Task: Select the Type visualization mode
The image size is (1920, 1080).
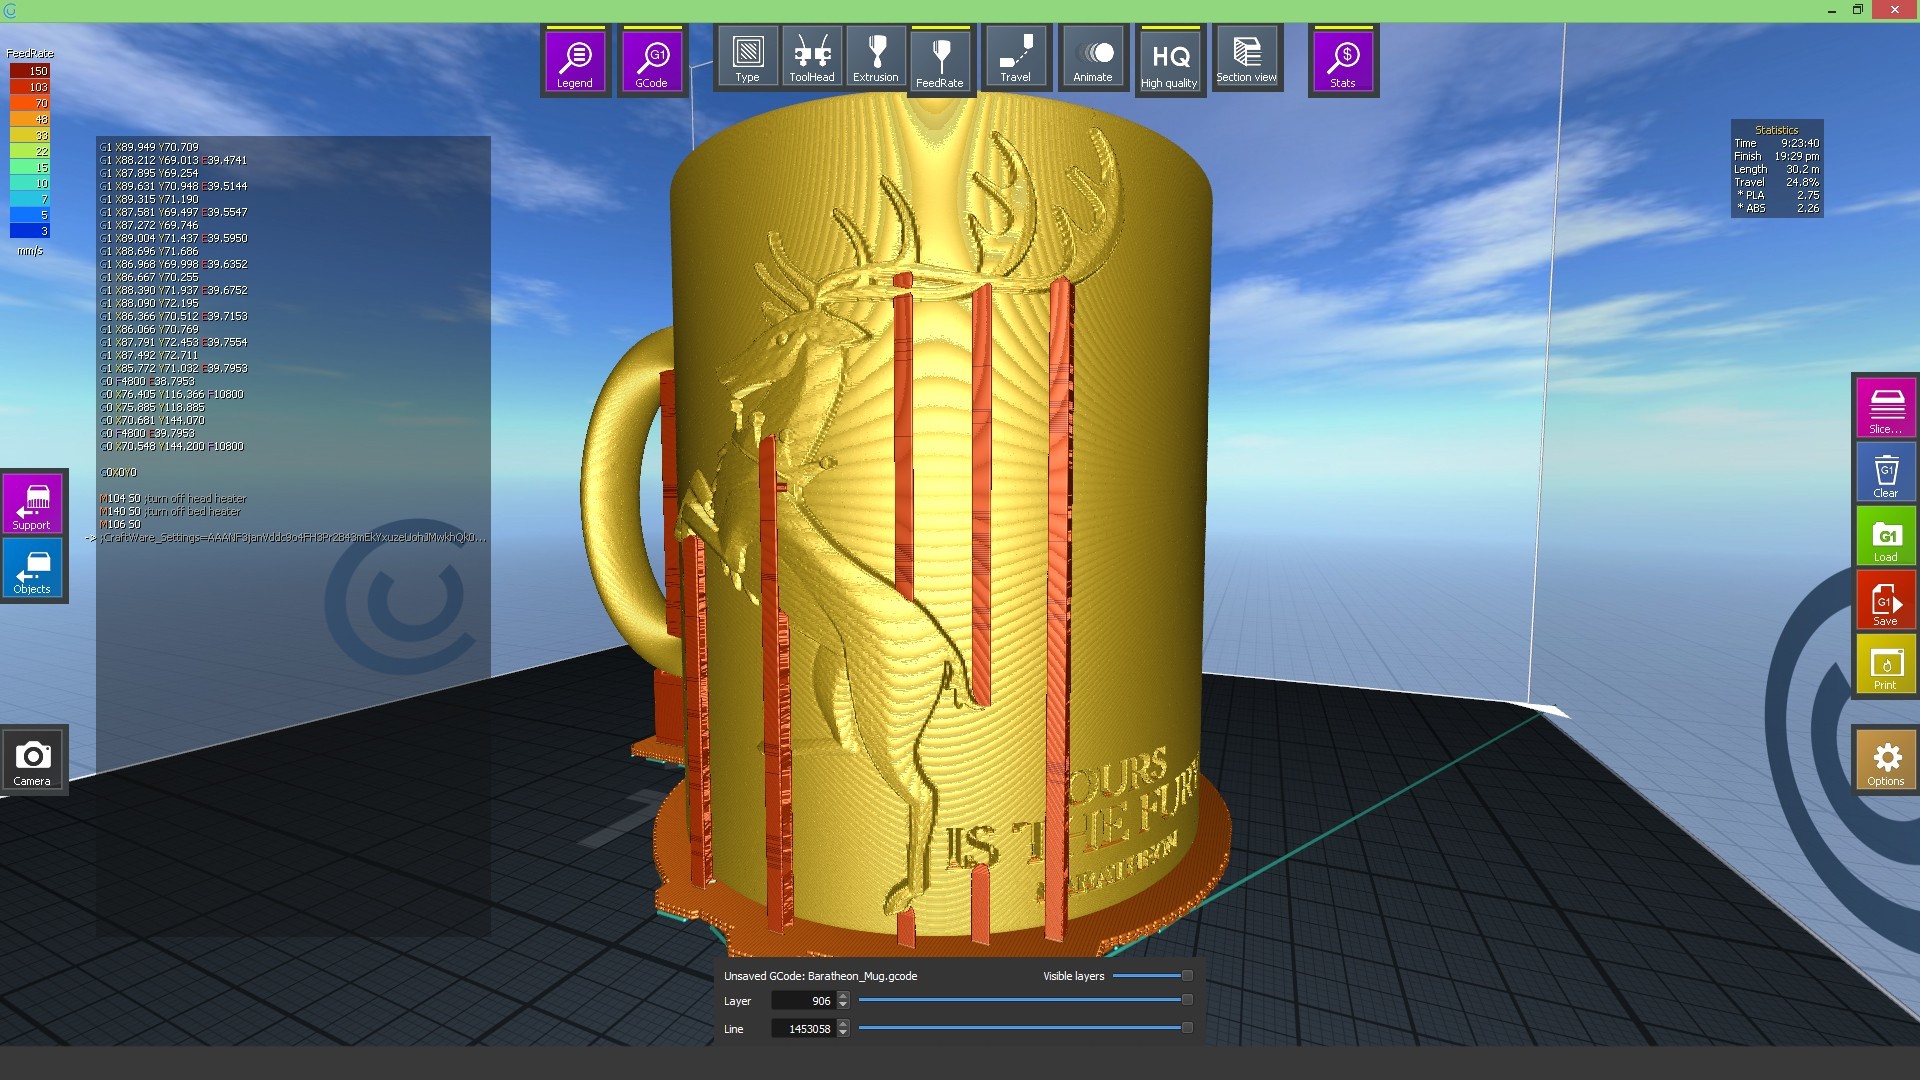Action: [747, 58]
